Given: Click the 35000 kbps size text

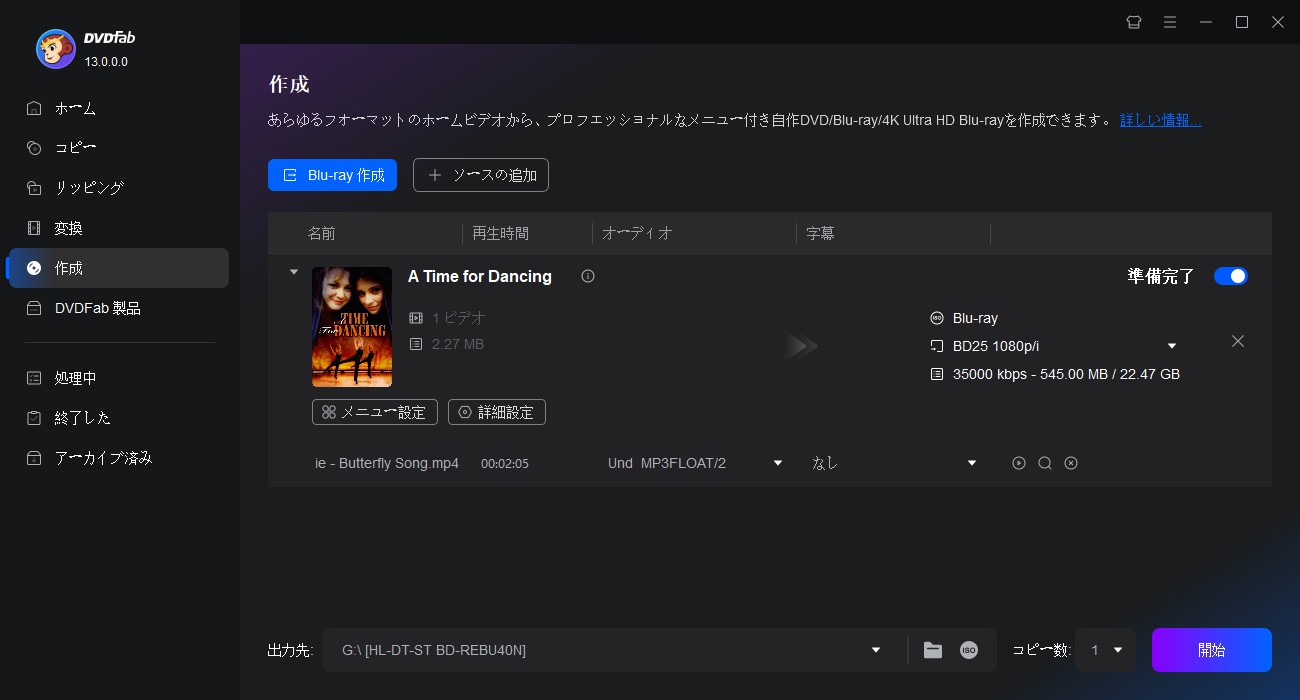Looking at the screenshot, I should pos(1066,374).
